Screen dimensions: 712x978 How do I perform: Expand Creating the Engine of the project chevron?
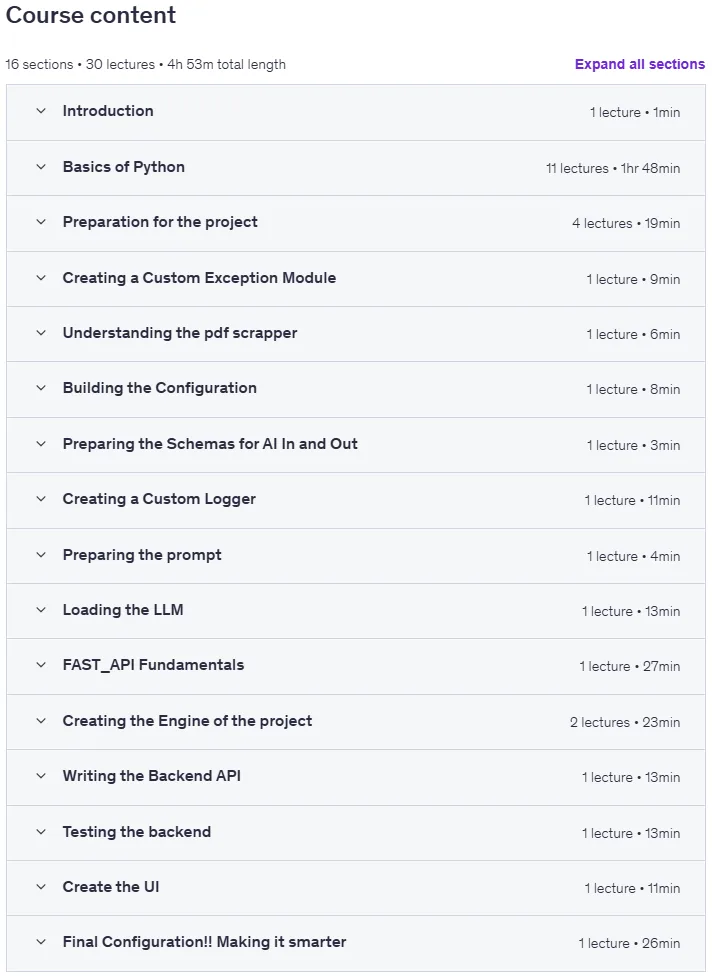click(x=41, y=721)
